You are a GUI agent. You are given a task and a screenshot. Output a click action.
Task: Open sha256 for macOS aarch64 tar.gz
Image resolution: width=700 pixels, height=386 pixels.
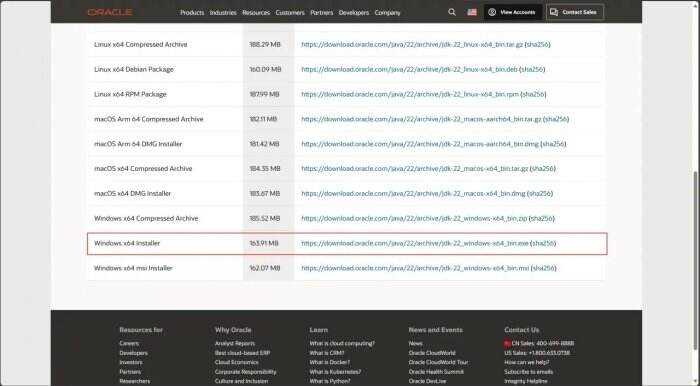coord(556,119)
